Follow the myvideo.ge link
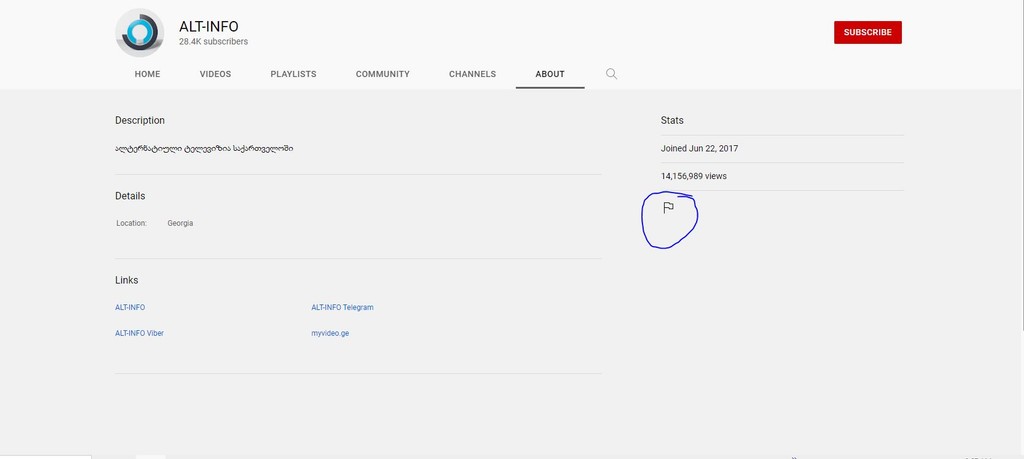This screenshot has height=459, width=1024. coord(330,333)
